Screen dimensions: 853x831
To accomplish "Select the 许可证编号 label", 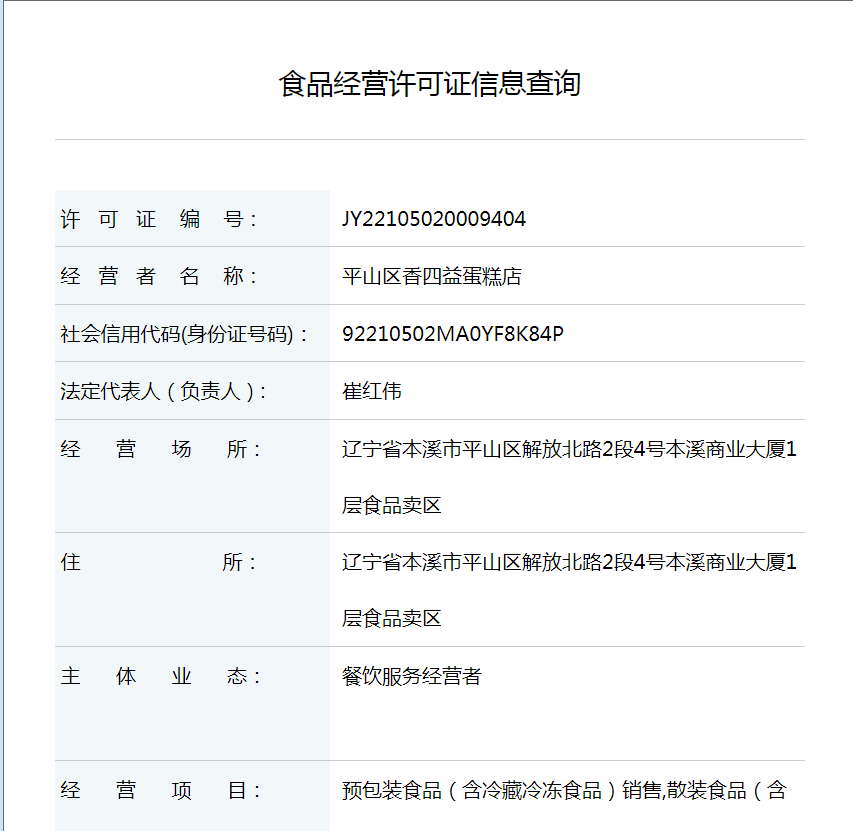I will (x=158, y=219).
